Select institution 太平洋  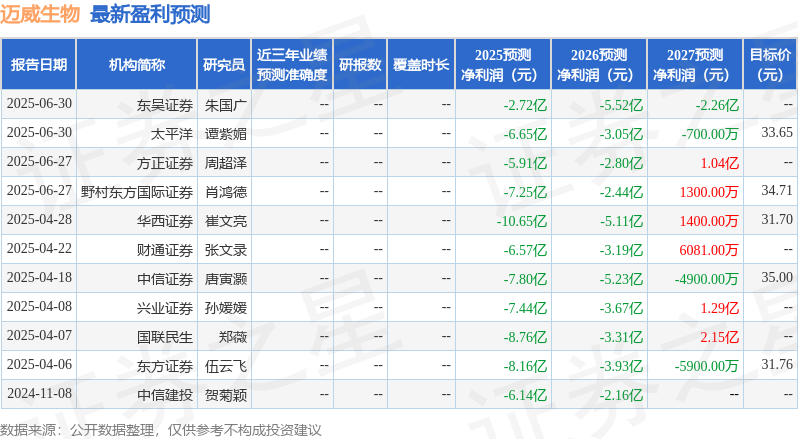coord(172,134)
